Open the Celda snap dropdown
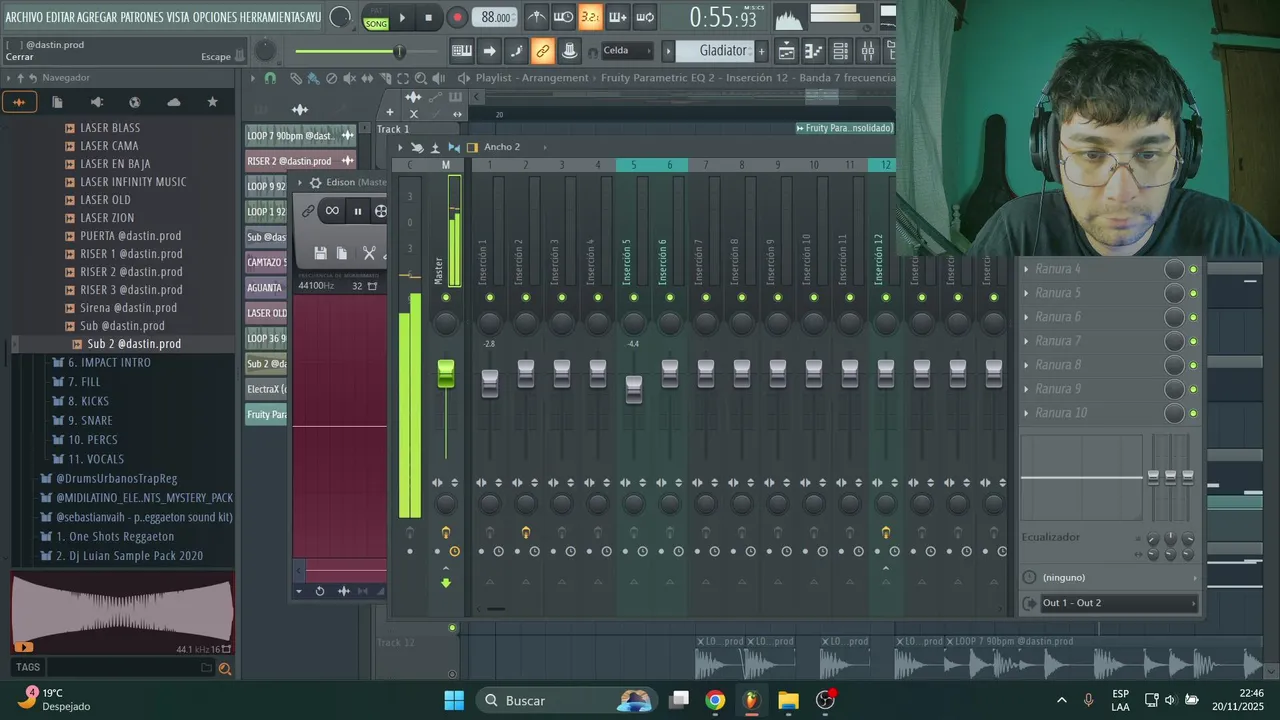The height and width of the screenshot is (720, 1280). coord(627,51)
